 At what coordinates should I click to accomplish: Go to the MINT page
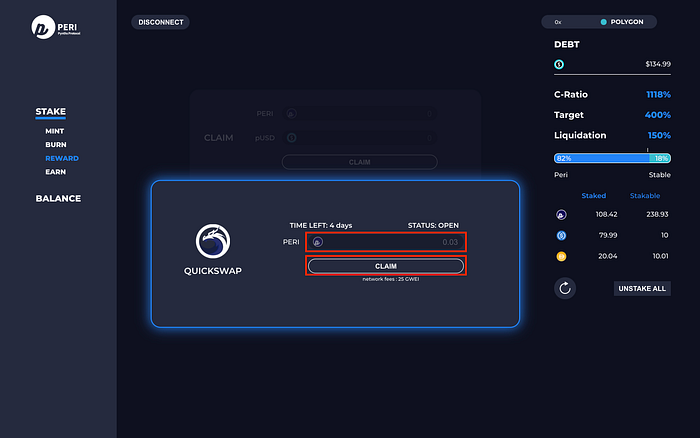[56, 131]
